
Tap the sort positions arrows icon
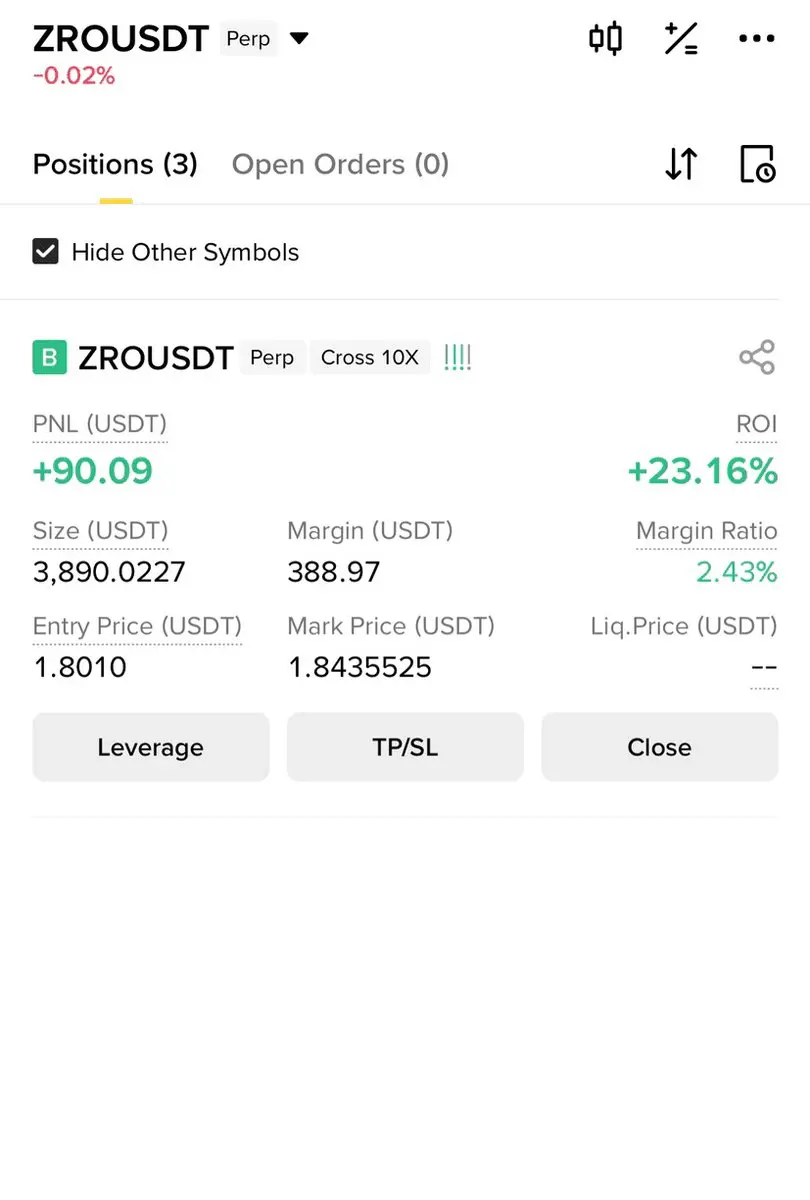[681, 164]
